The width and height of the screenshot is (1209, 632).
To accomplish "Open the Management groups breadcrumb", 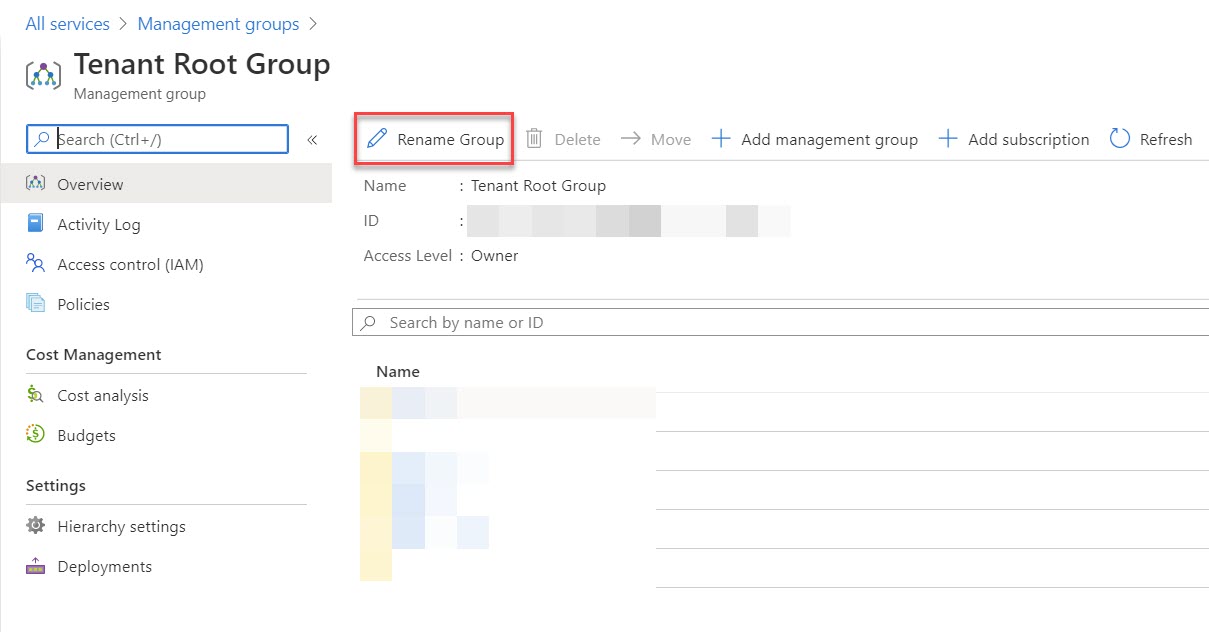I will [218, 23].
